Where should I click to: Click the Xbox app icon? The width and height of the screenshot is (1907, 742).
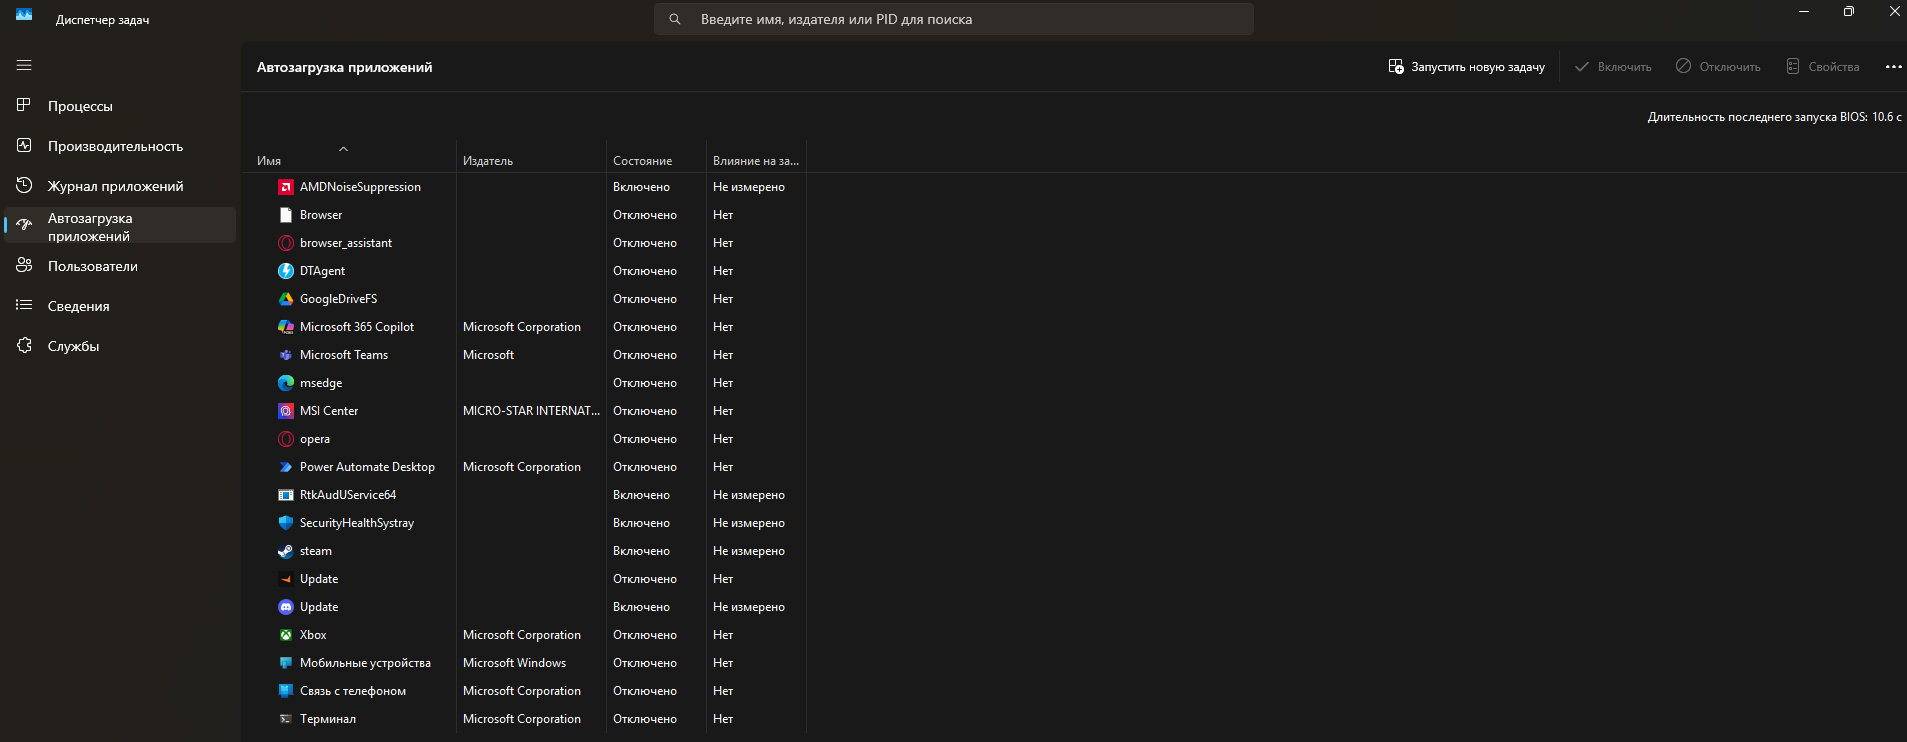pyautogui.click(x=286, y=635)
